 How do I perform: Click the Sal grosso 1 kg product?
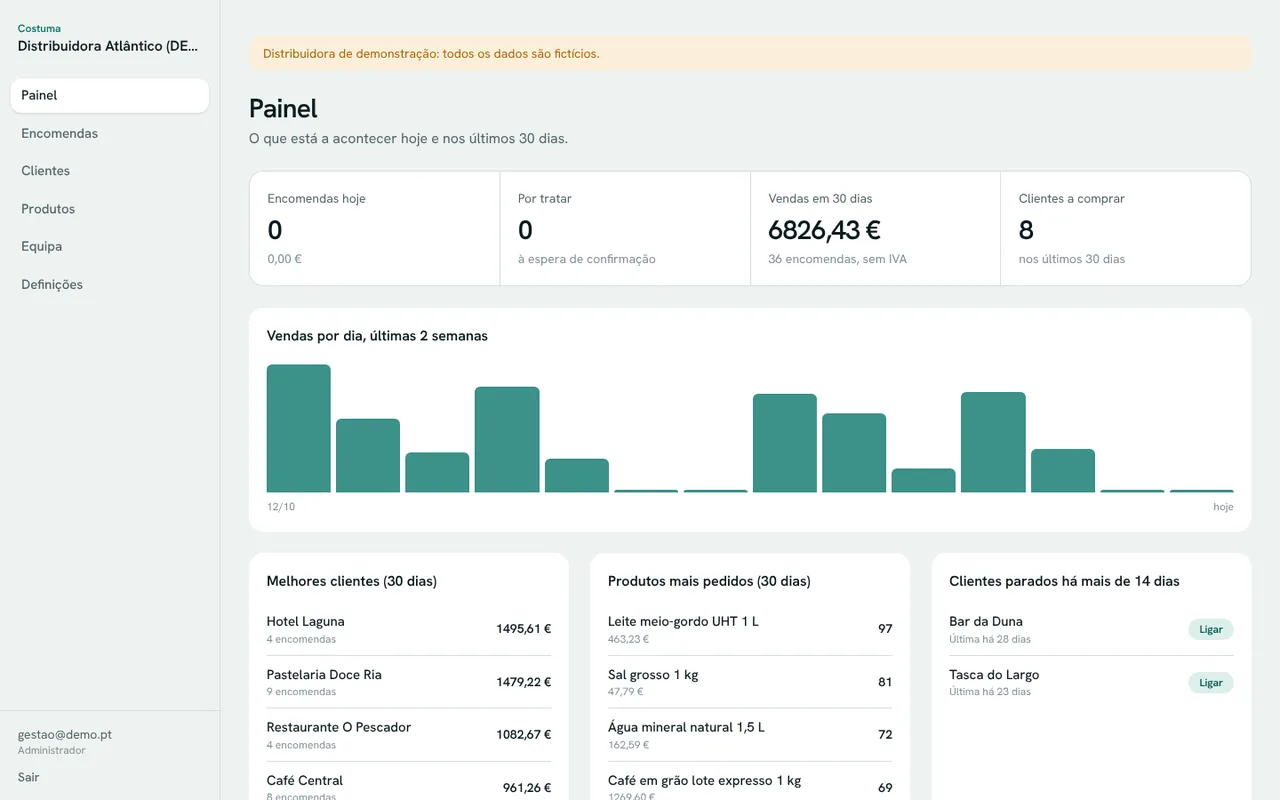coord(750,682)
